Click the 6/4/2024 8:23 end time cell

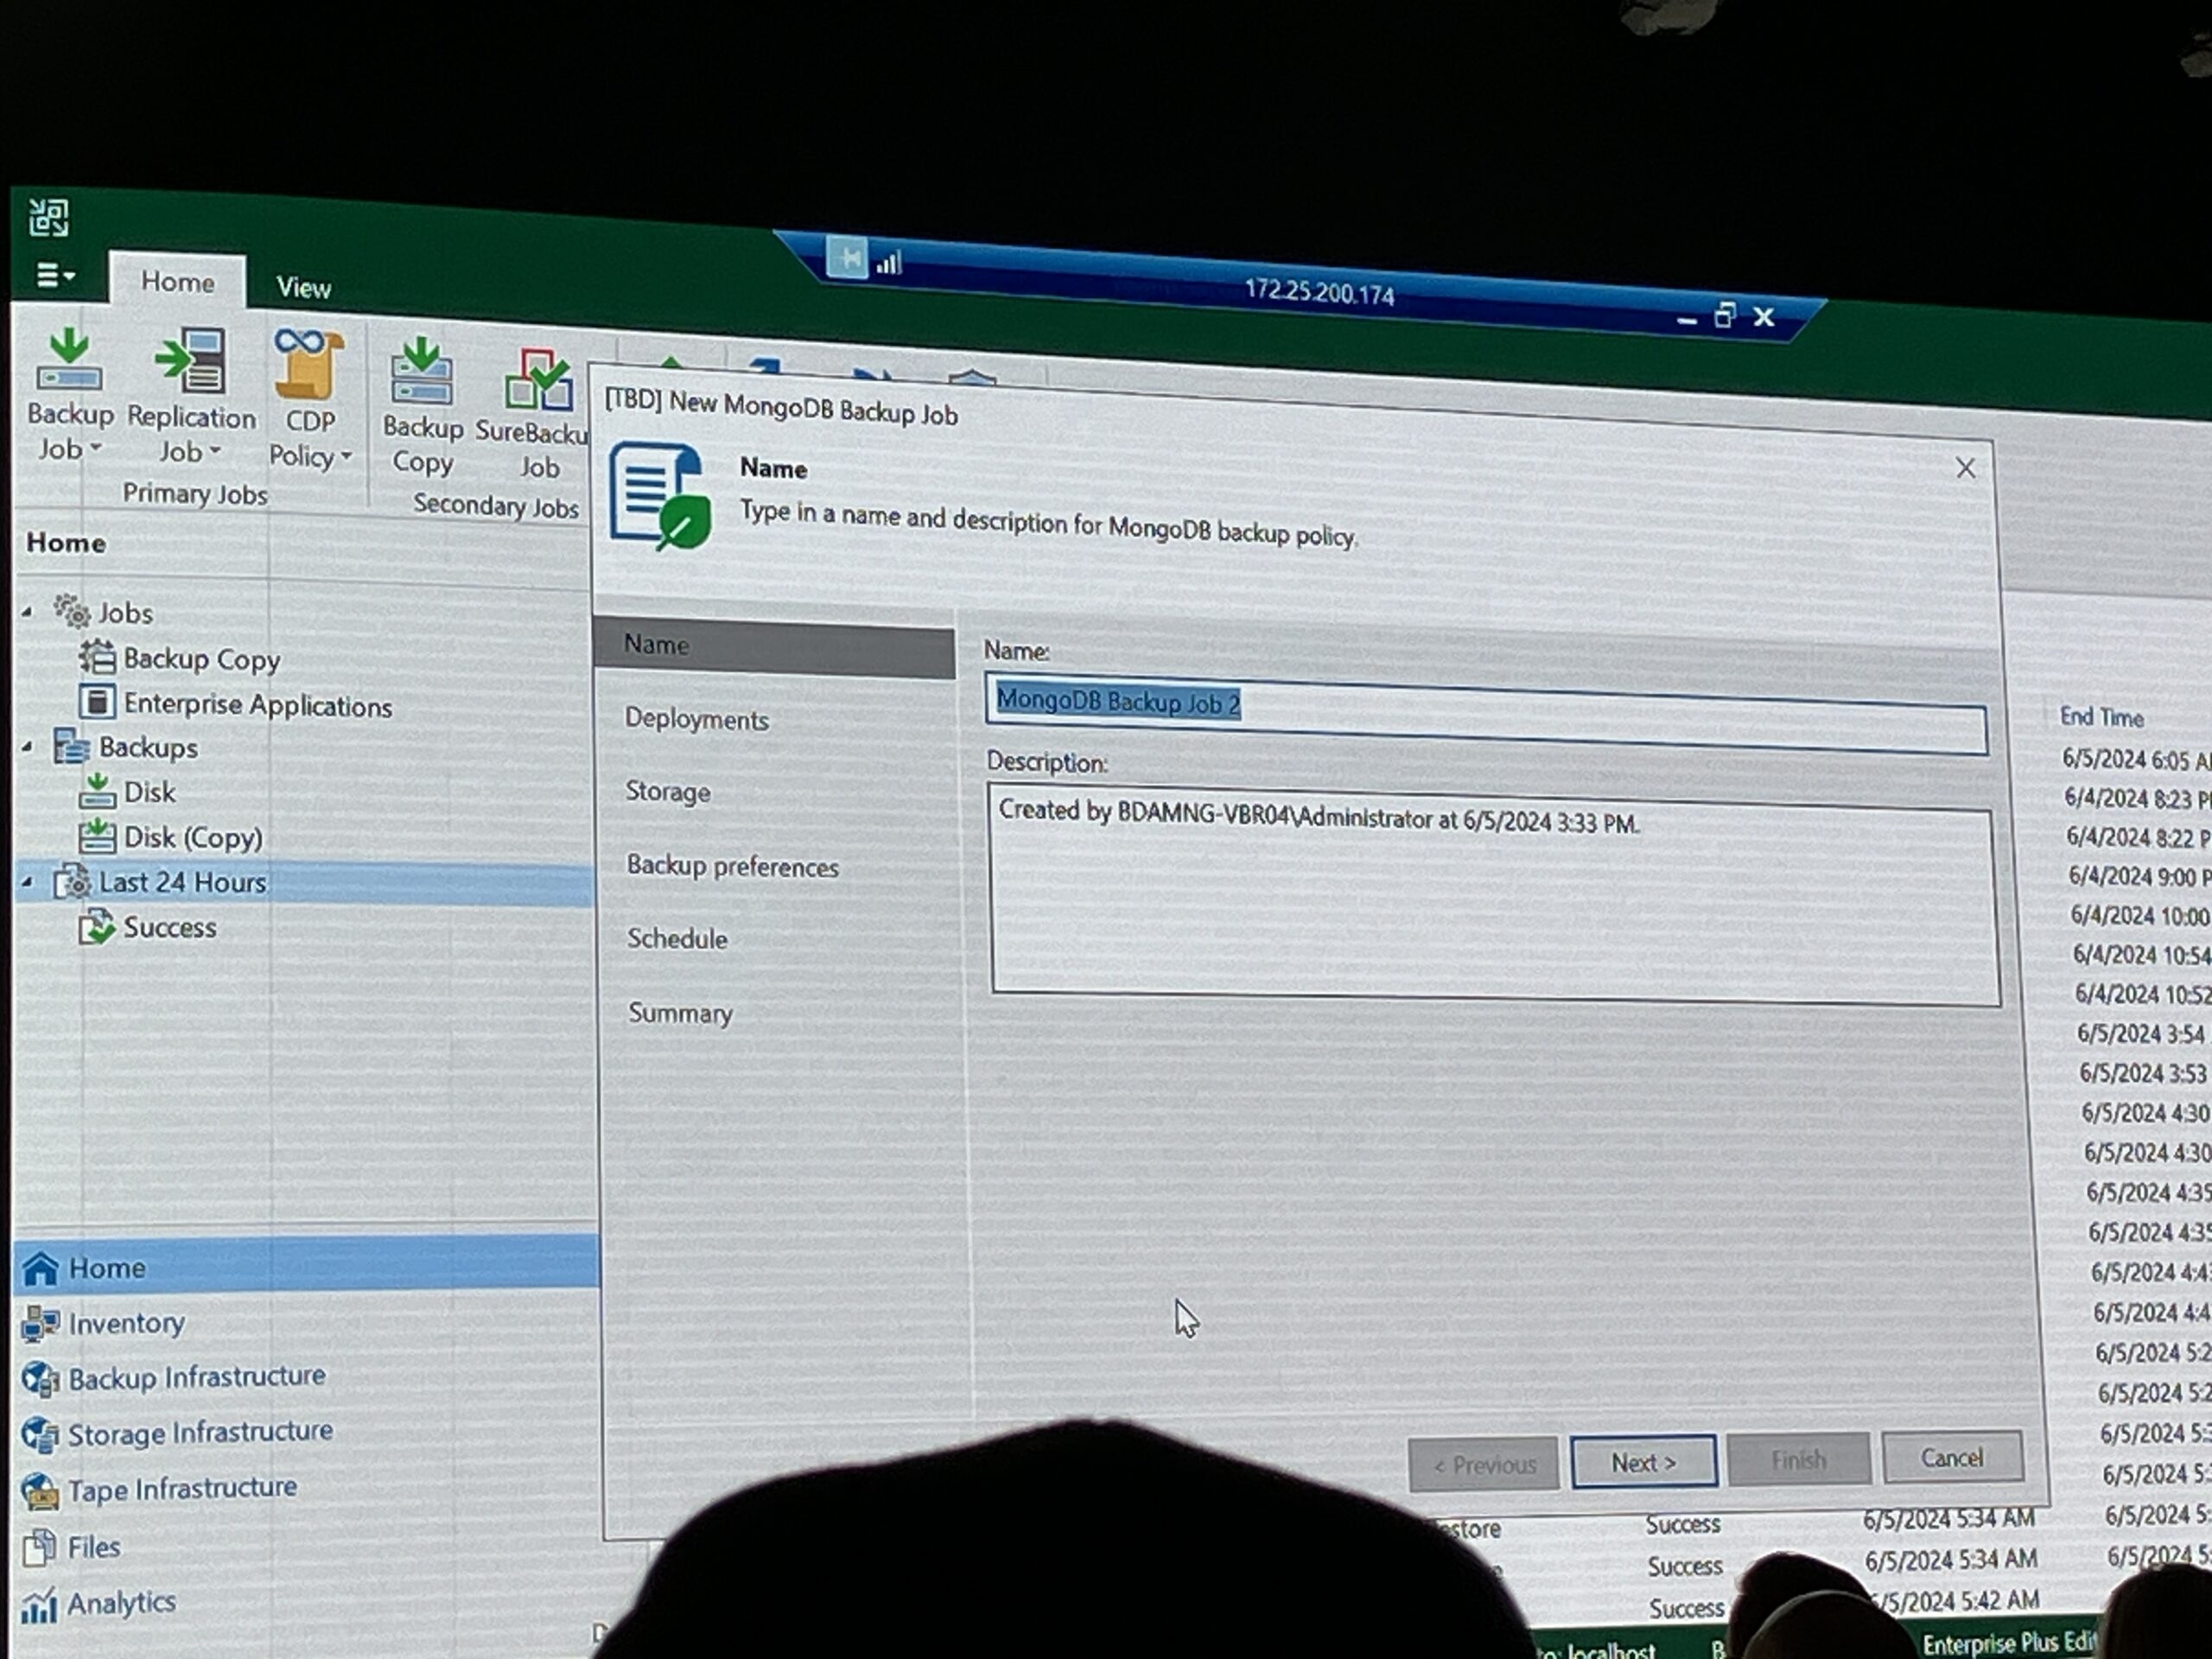(2137, 799)
